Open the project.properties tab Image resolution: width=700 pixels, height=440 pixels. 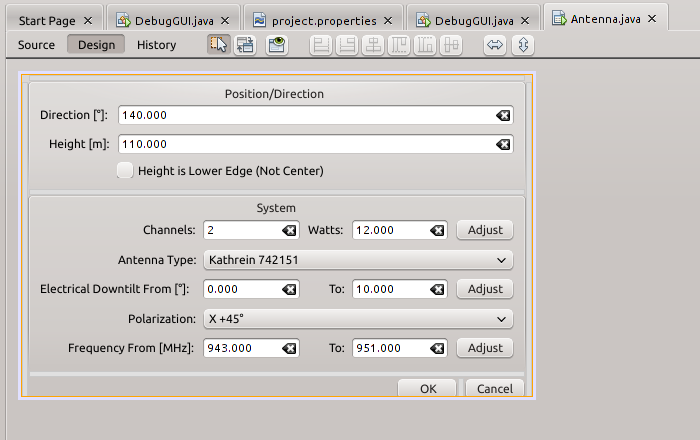[x=323, y=21]
